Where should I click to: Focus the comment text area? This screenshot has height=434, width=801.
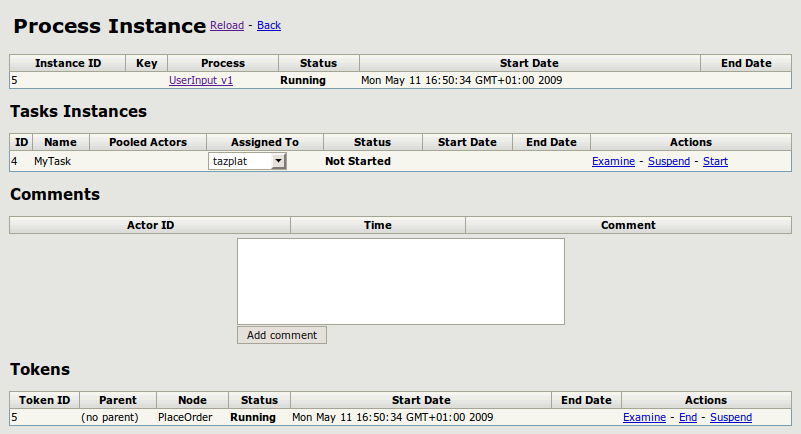(400, 281)
